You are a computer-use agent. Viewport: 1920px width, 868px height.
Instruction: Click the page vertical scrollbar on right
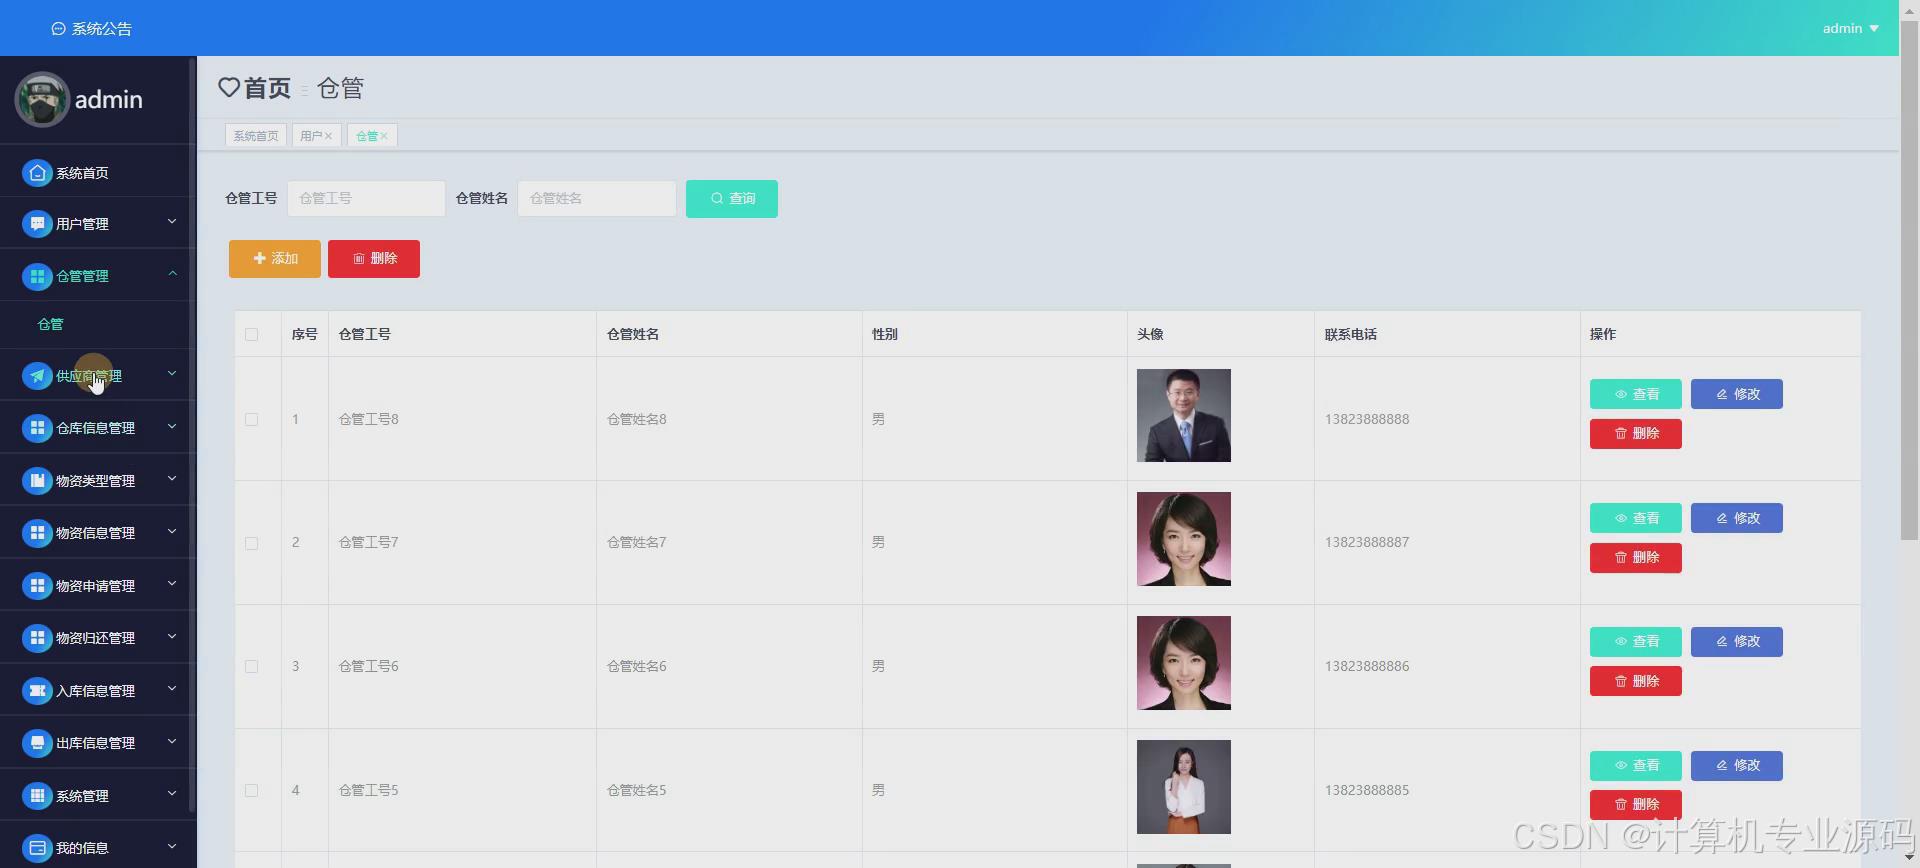pos(1909,280)
